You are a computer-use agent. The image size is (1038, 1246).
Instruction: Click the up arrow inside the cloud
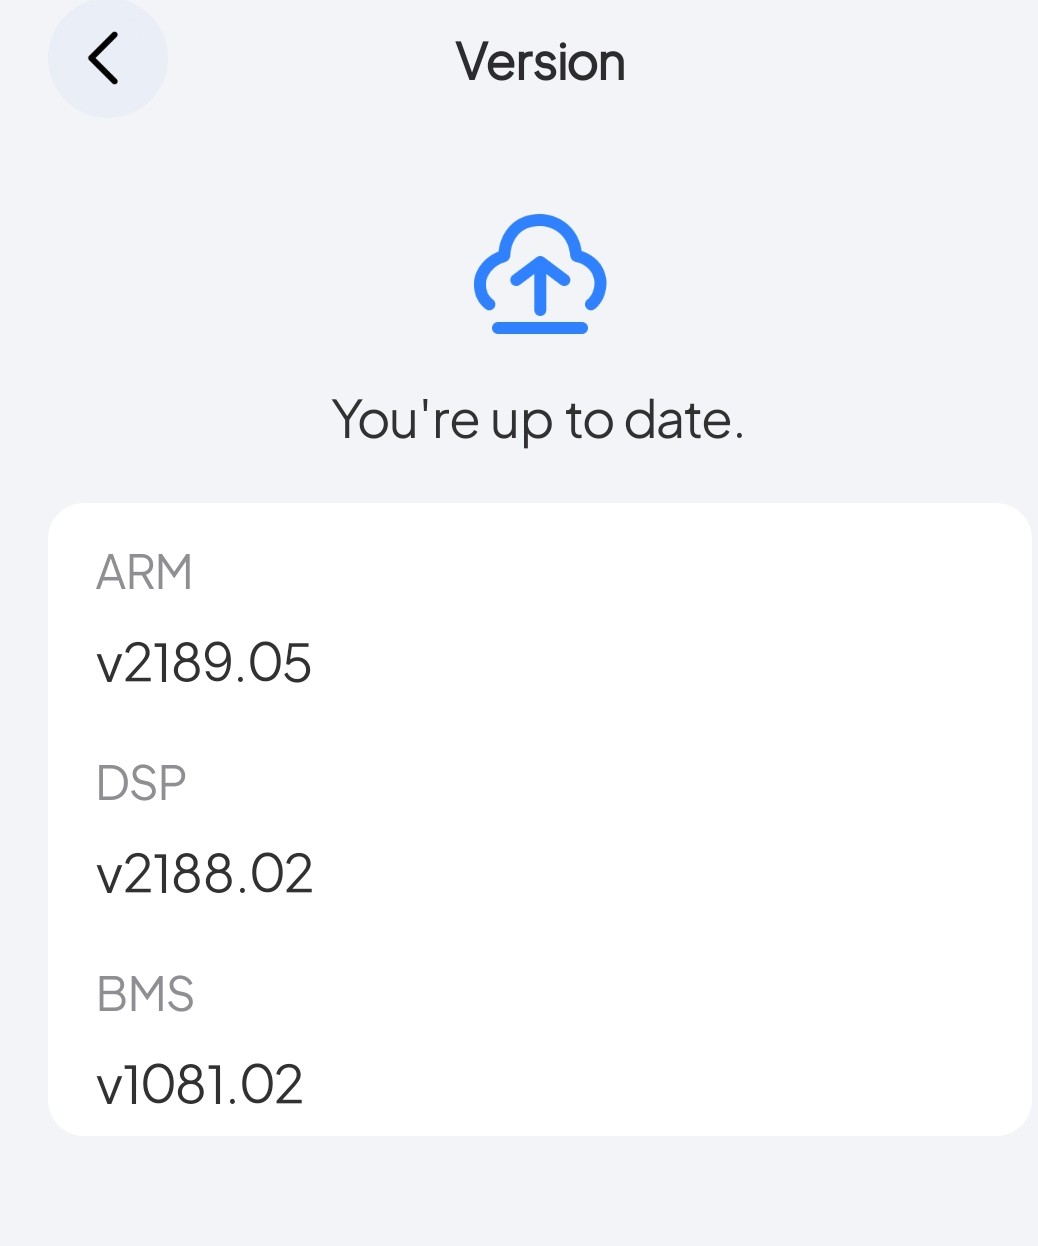[x=540, y=283]
